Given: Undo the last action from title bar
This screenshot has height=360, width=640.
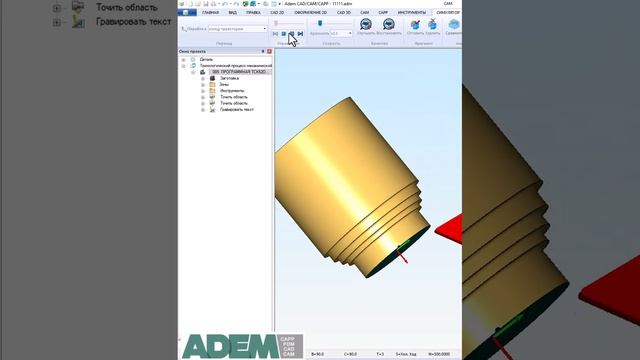Looking at the screenshot, I should click(224, 4).
